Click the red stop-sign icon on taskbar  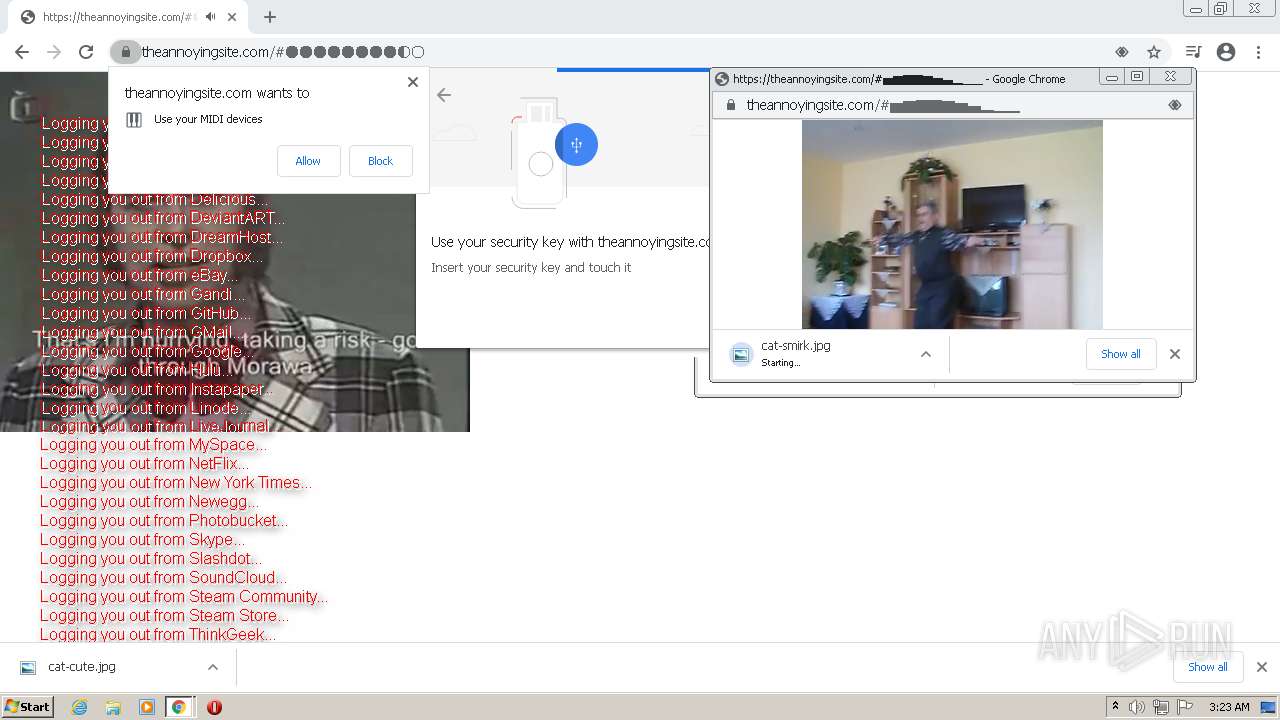tap(214, 707)
